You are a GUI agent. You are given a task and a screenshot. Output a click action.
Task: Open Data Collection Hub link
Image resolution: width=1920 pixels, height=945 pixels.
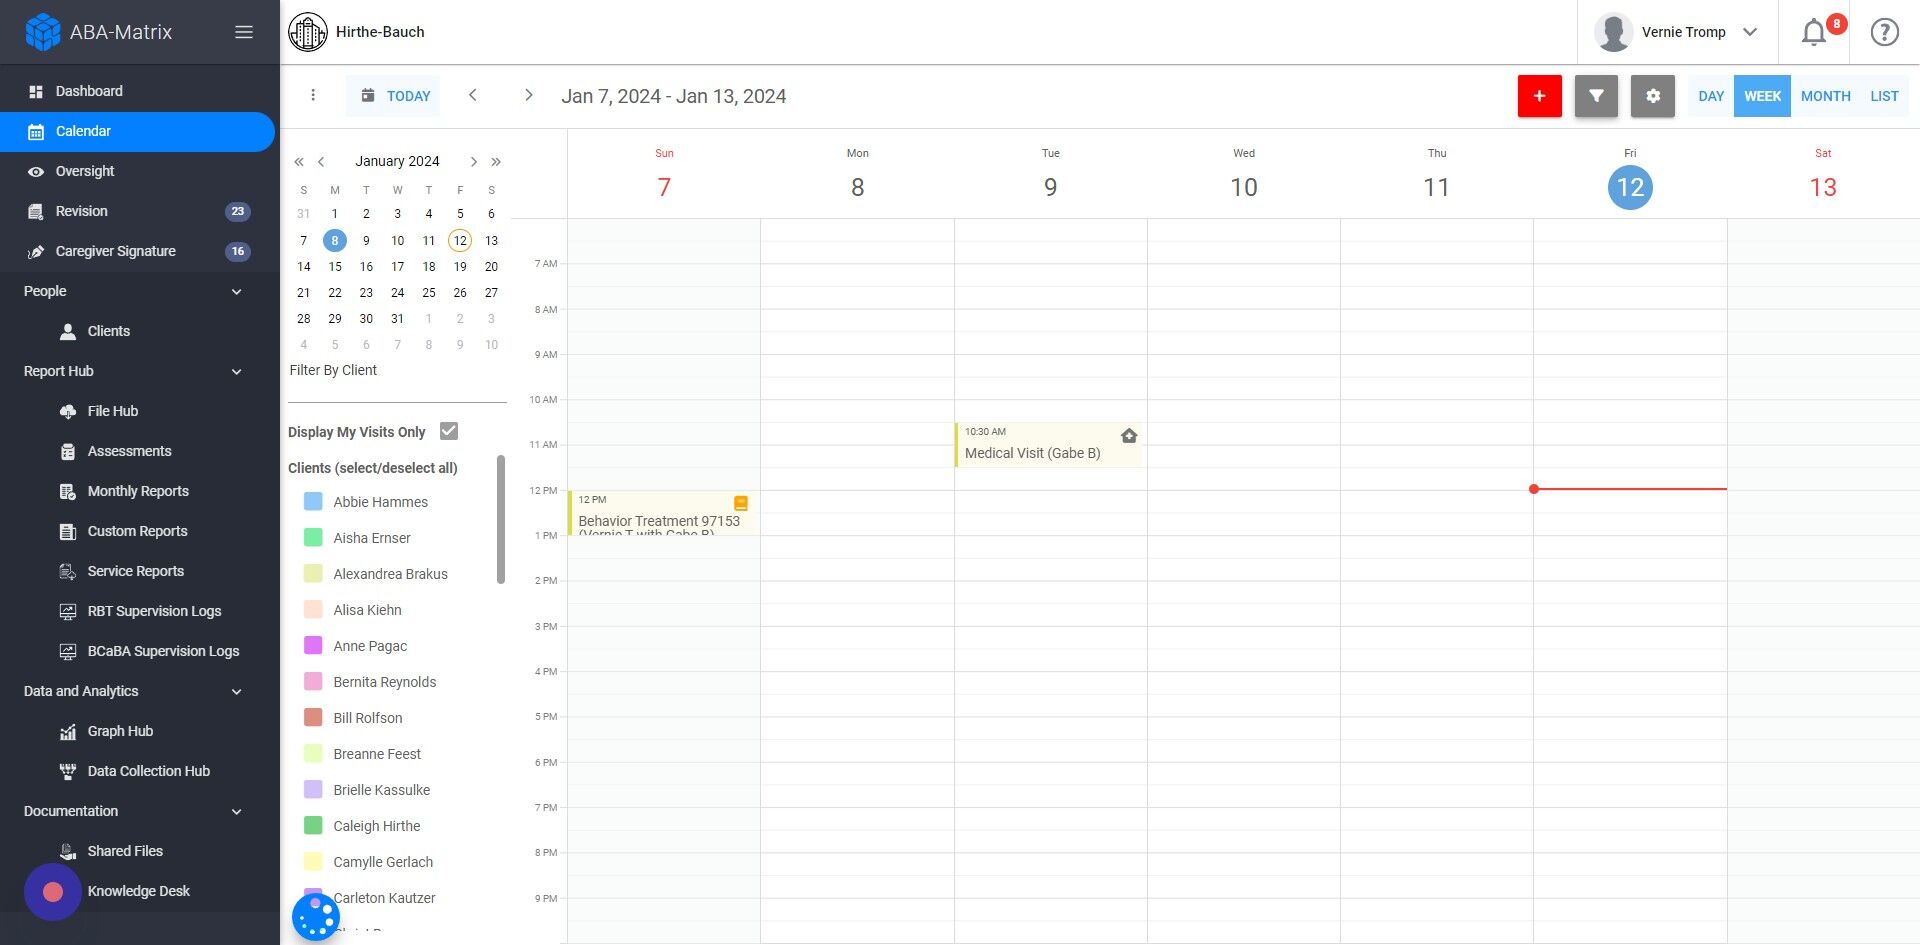(x=148, y=771)
